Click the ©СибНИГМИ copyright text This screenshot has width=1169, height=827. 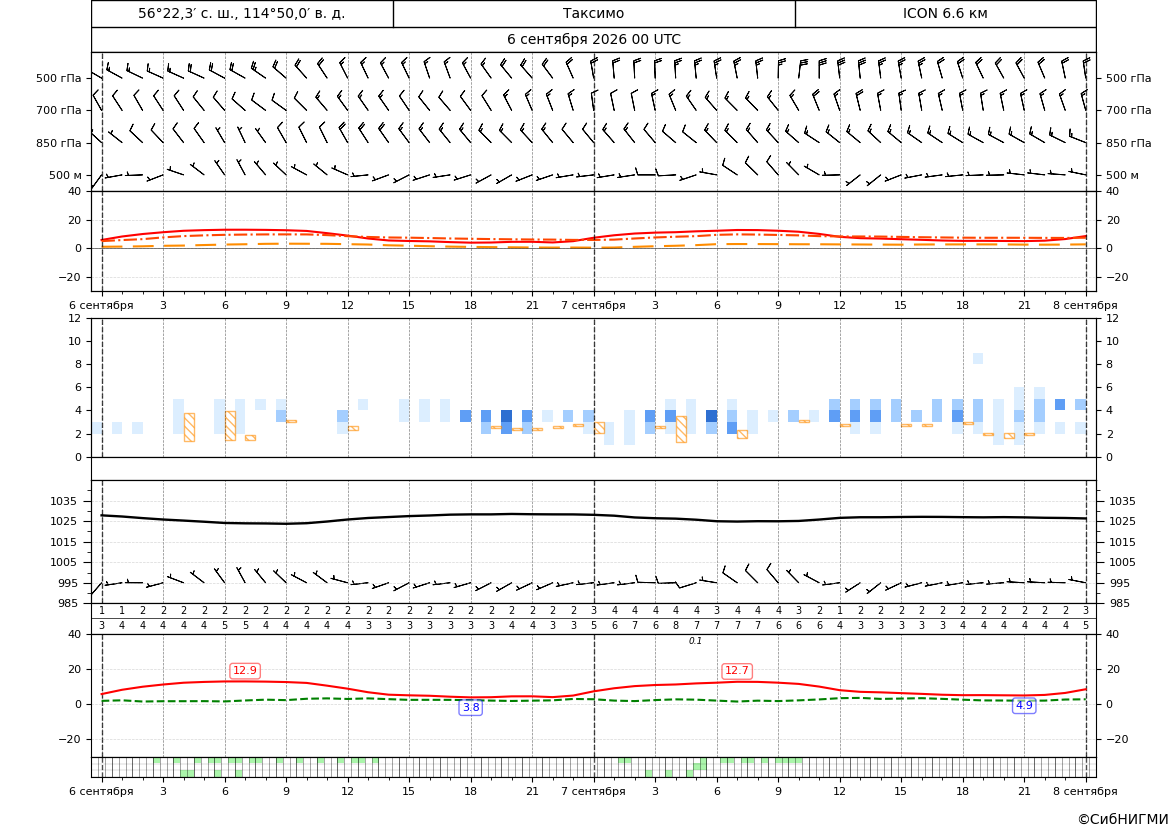[x=1123, y=820]
